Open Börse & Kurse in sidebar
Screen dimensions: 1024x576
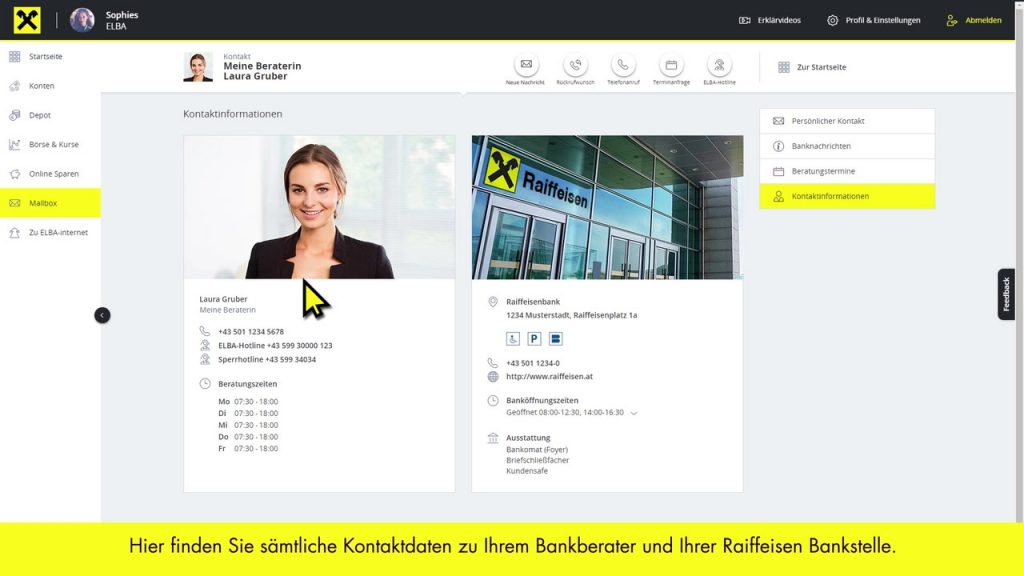(x=53, y=145)
